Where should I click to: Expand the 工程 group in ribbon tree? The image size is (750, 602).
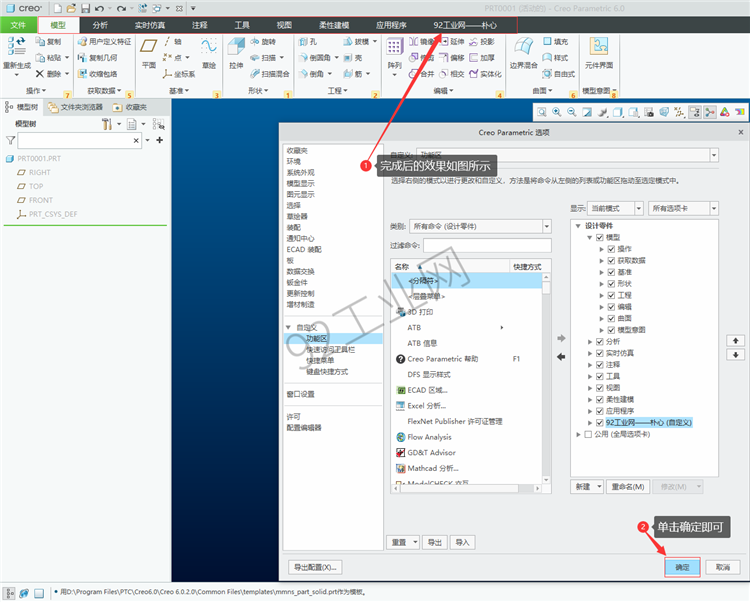pos(602,296)
